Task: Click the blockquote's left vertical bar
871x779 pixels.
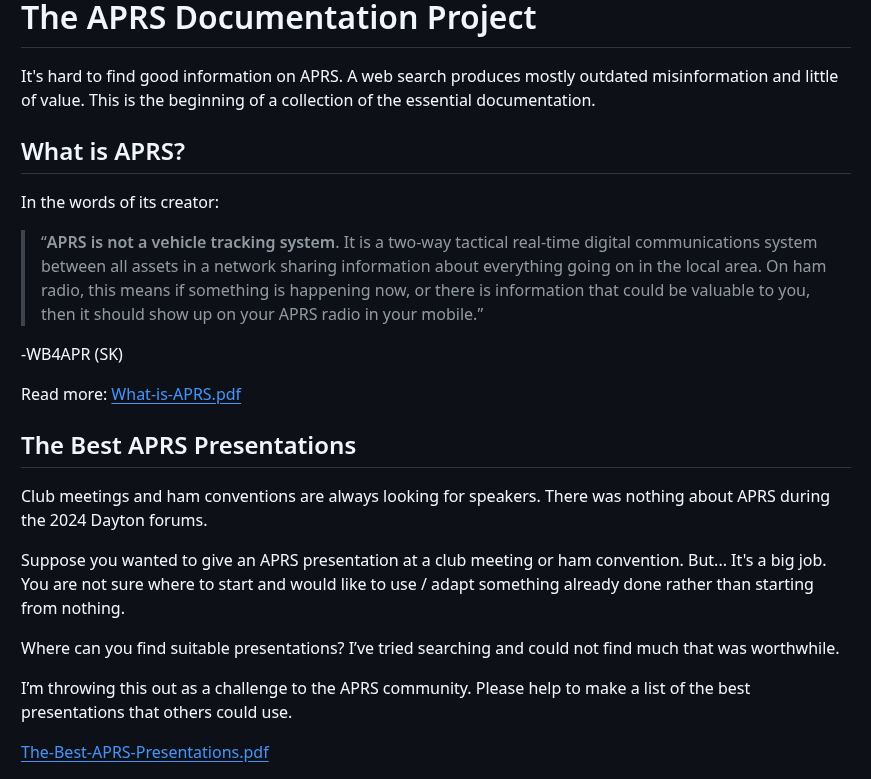Action: (x=23, y=278)
